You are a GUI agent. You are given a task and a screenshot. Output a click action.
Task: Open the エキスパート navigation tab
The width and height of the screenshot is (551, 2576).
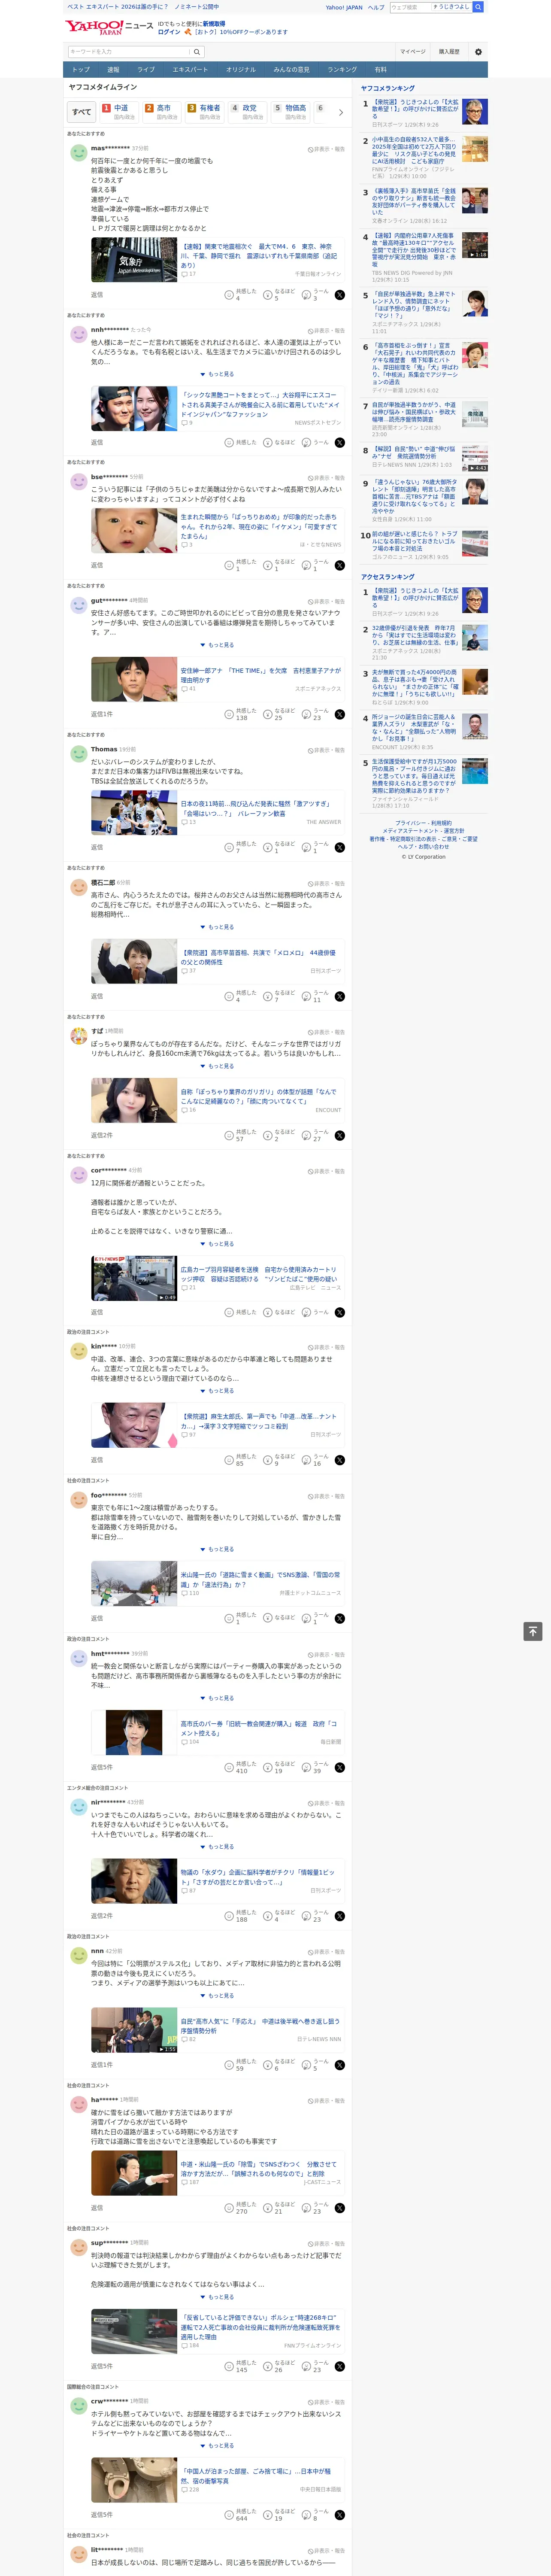(x=190, y=70)
